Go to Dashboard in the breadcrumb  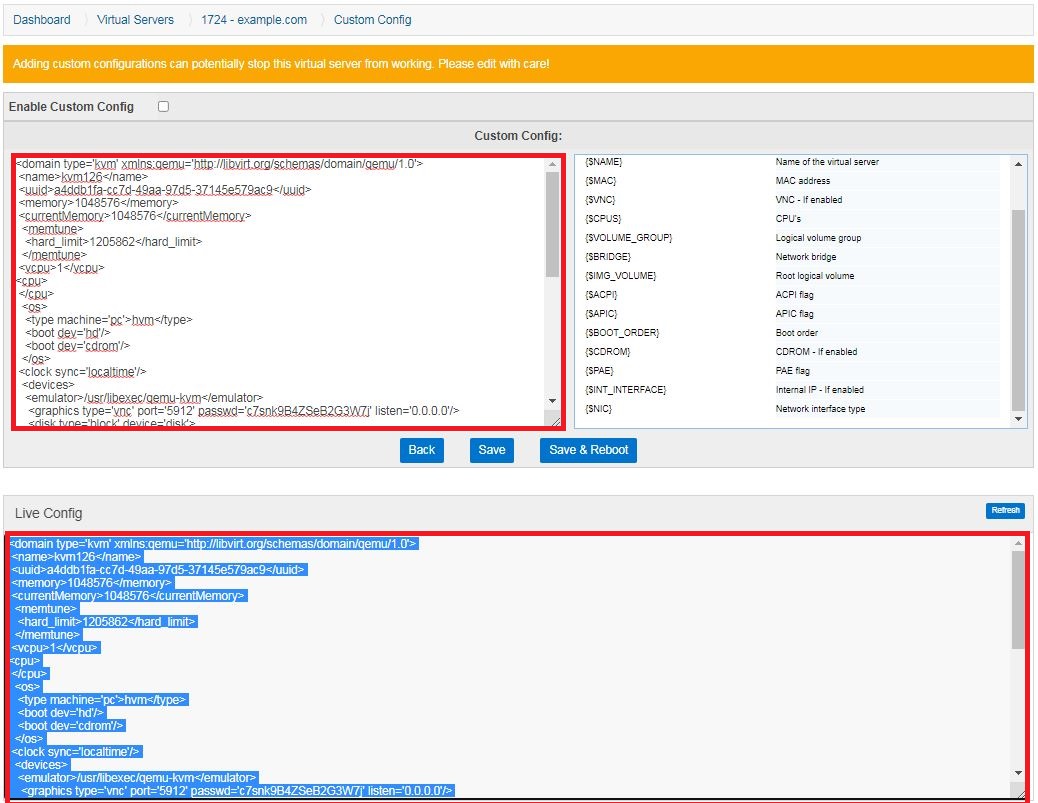(x=42, y=20)
